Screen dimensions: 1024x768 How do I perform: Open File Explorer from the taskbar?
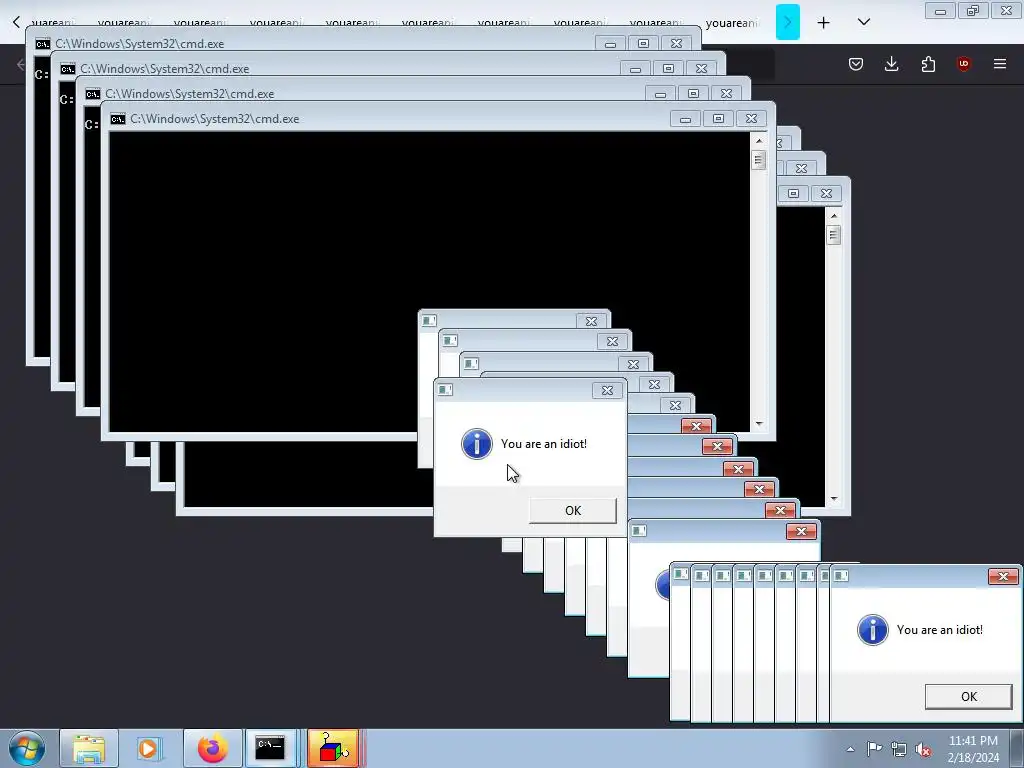[x=89, y=748]
